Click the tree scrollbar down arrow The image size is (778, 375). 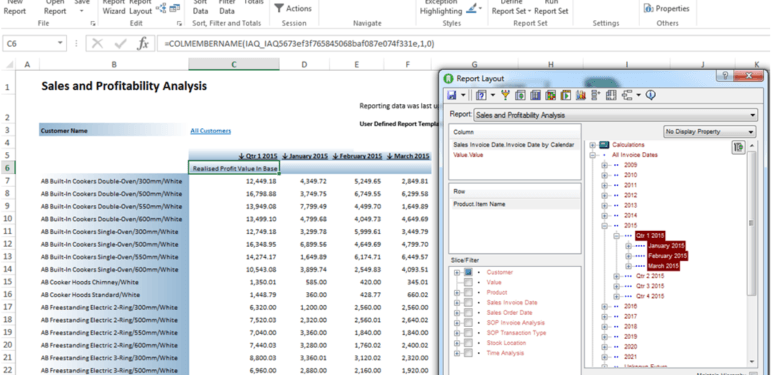(752, 362)
